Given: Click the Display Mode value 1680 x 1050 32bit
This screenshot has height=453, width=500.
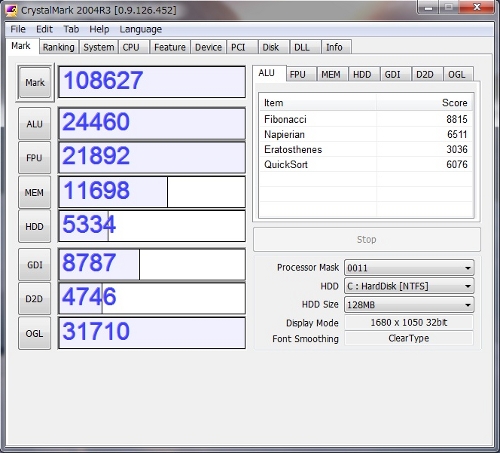Looking at the screenshot, I should (409, 322).
